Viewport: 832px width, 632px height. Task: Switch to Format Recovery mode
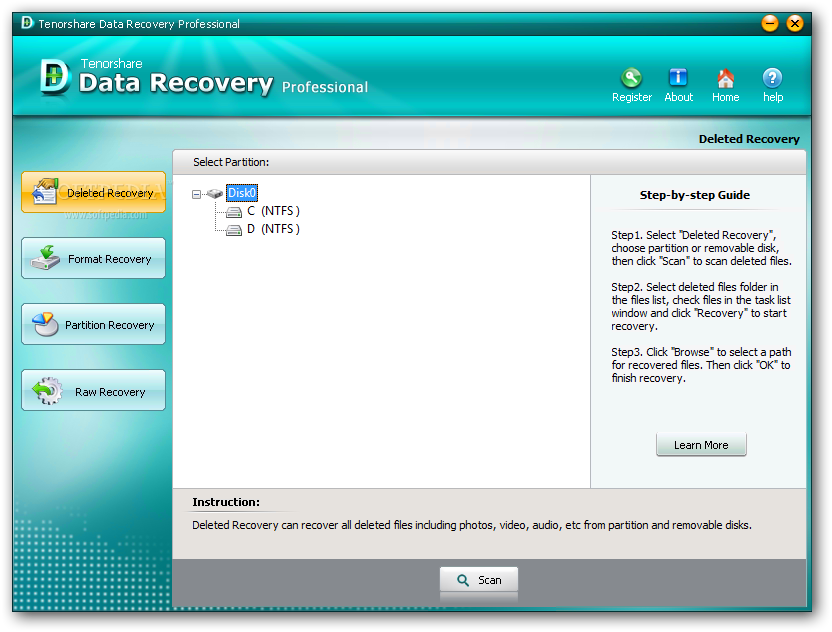[93, 258]
